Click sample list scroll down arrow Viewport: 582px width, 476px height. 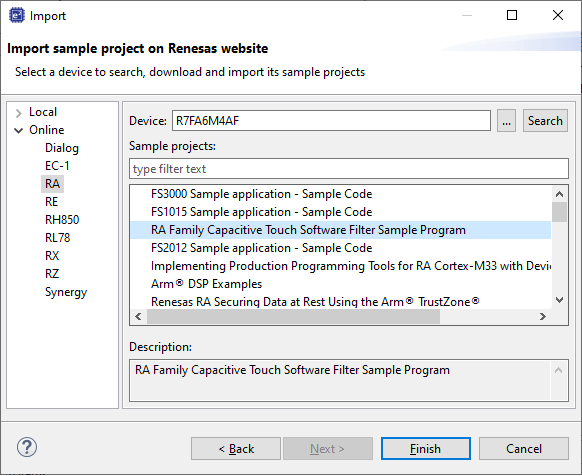pyautogui.click(x=559, y=299)
